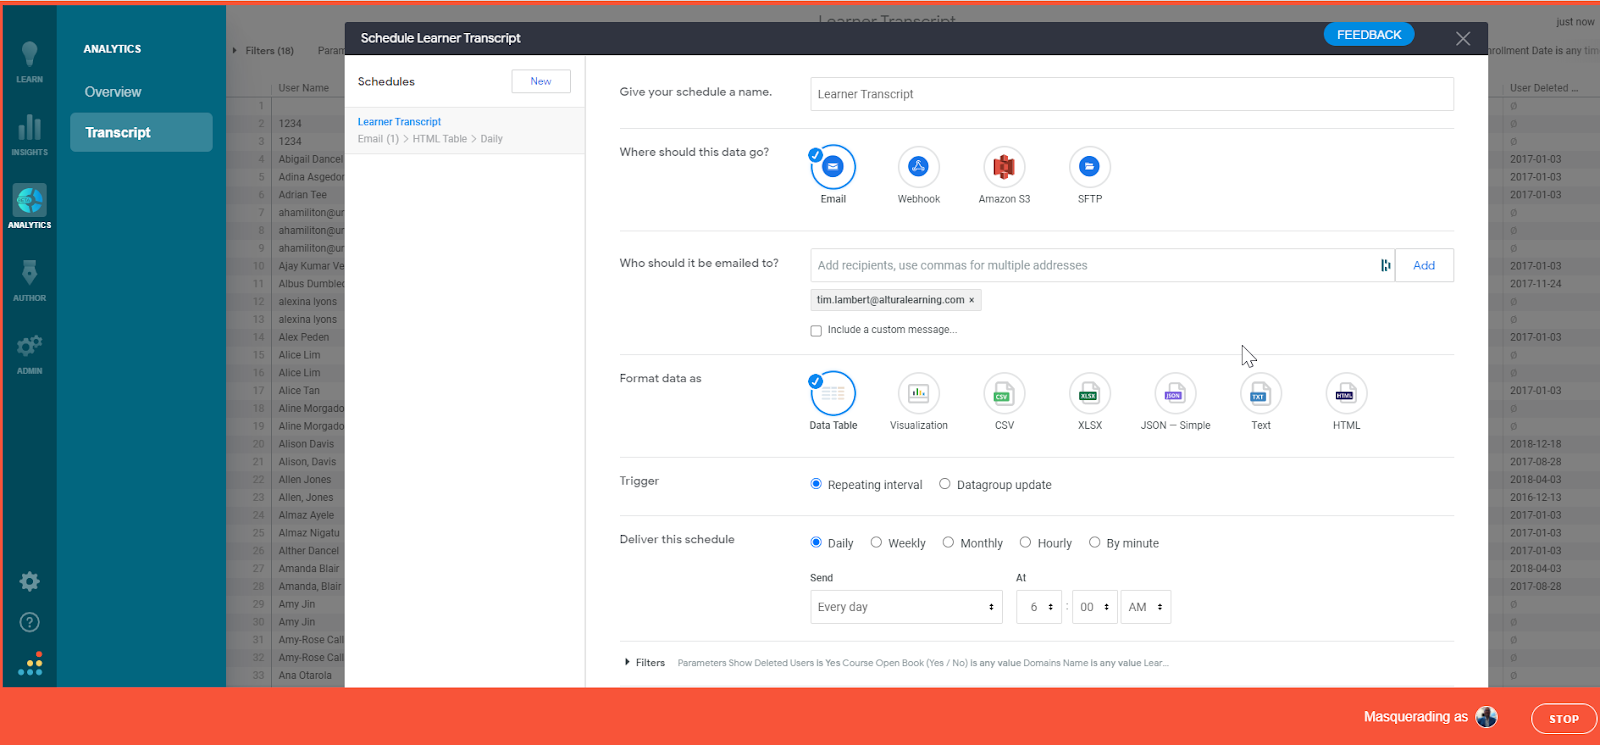Open the Every day send dropdown
Image resolution: width=1600 pixels, height=745 pixels.
tap(906, 607)
